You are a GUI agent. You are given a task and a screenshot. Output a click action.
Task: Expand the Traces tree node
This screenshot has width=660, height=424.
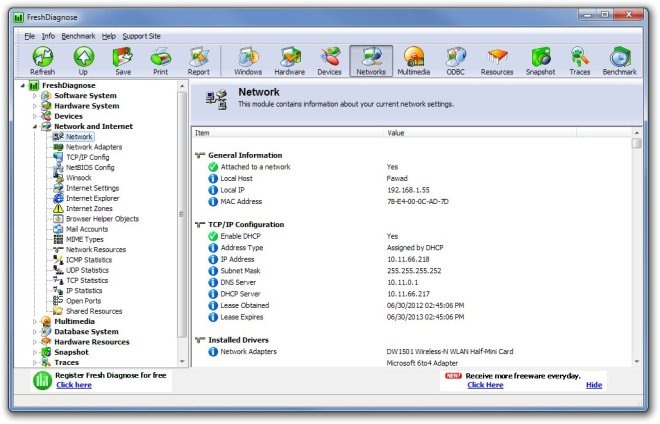pos(35,363)
